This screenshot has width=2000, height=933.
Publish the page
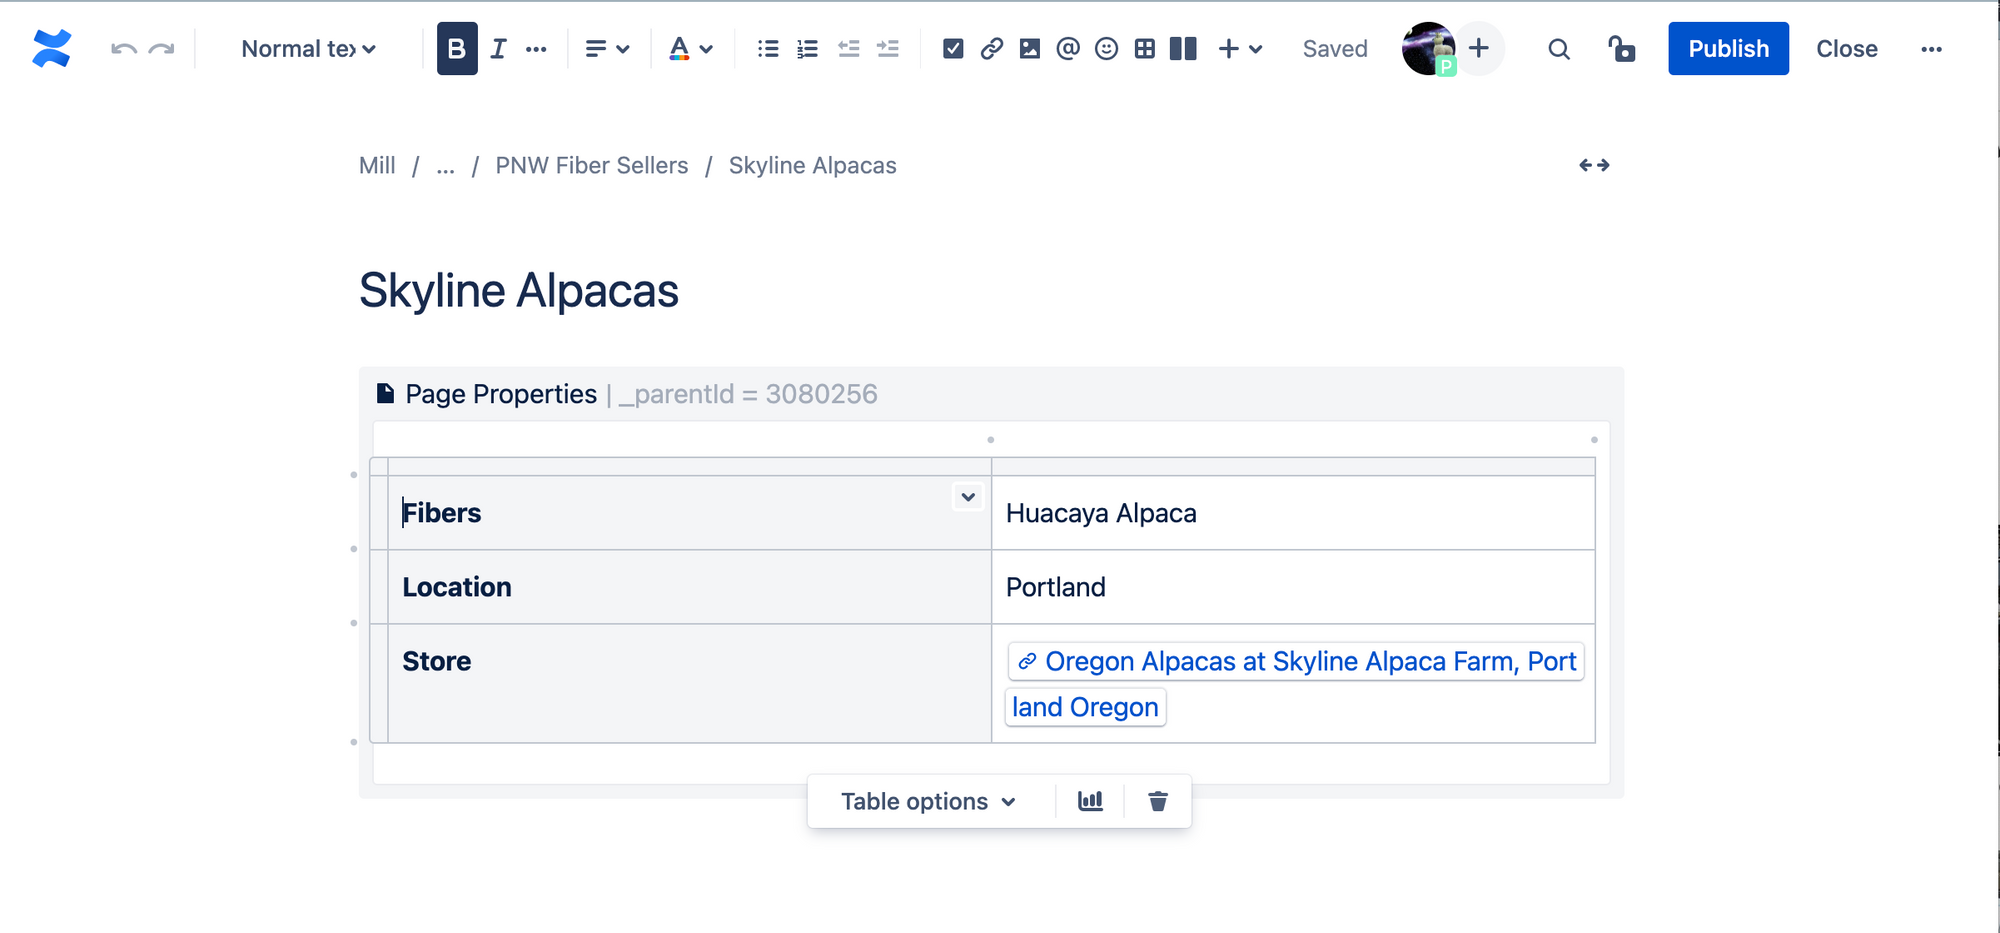point(1728,49)
